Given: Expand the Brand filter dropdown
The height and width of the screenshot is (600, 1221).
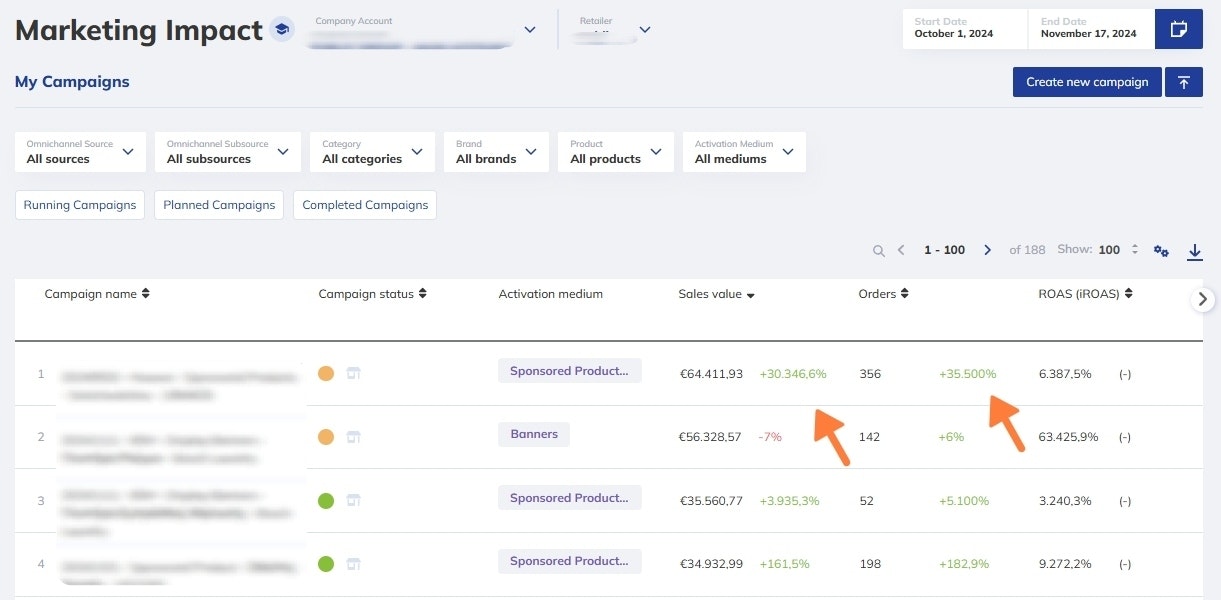Looking at the screenshot, I should pos(496,152).
